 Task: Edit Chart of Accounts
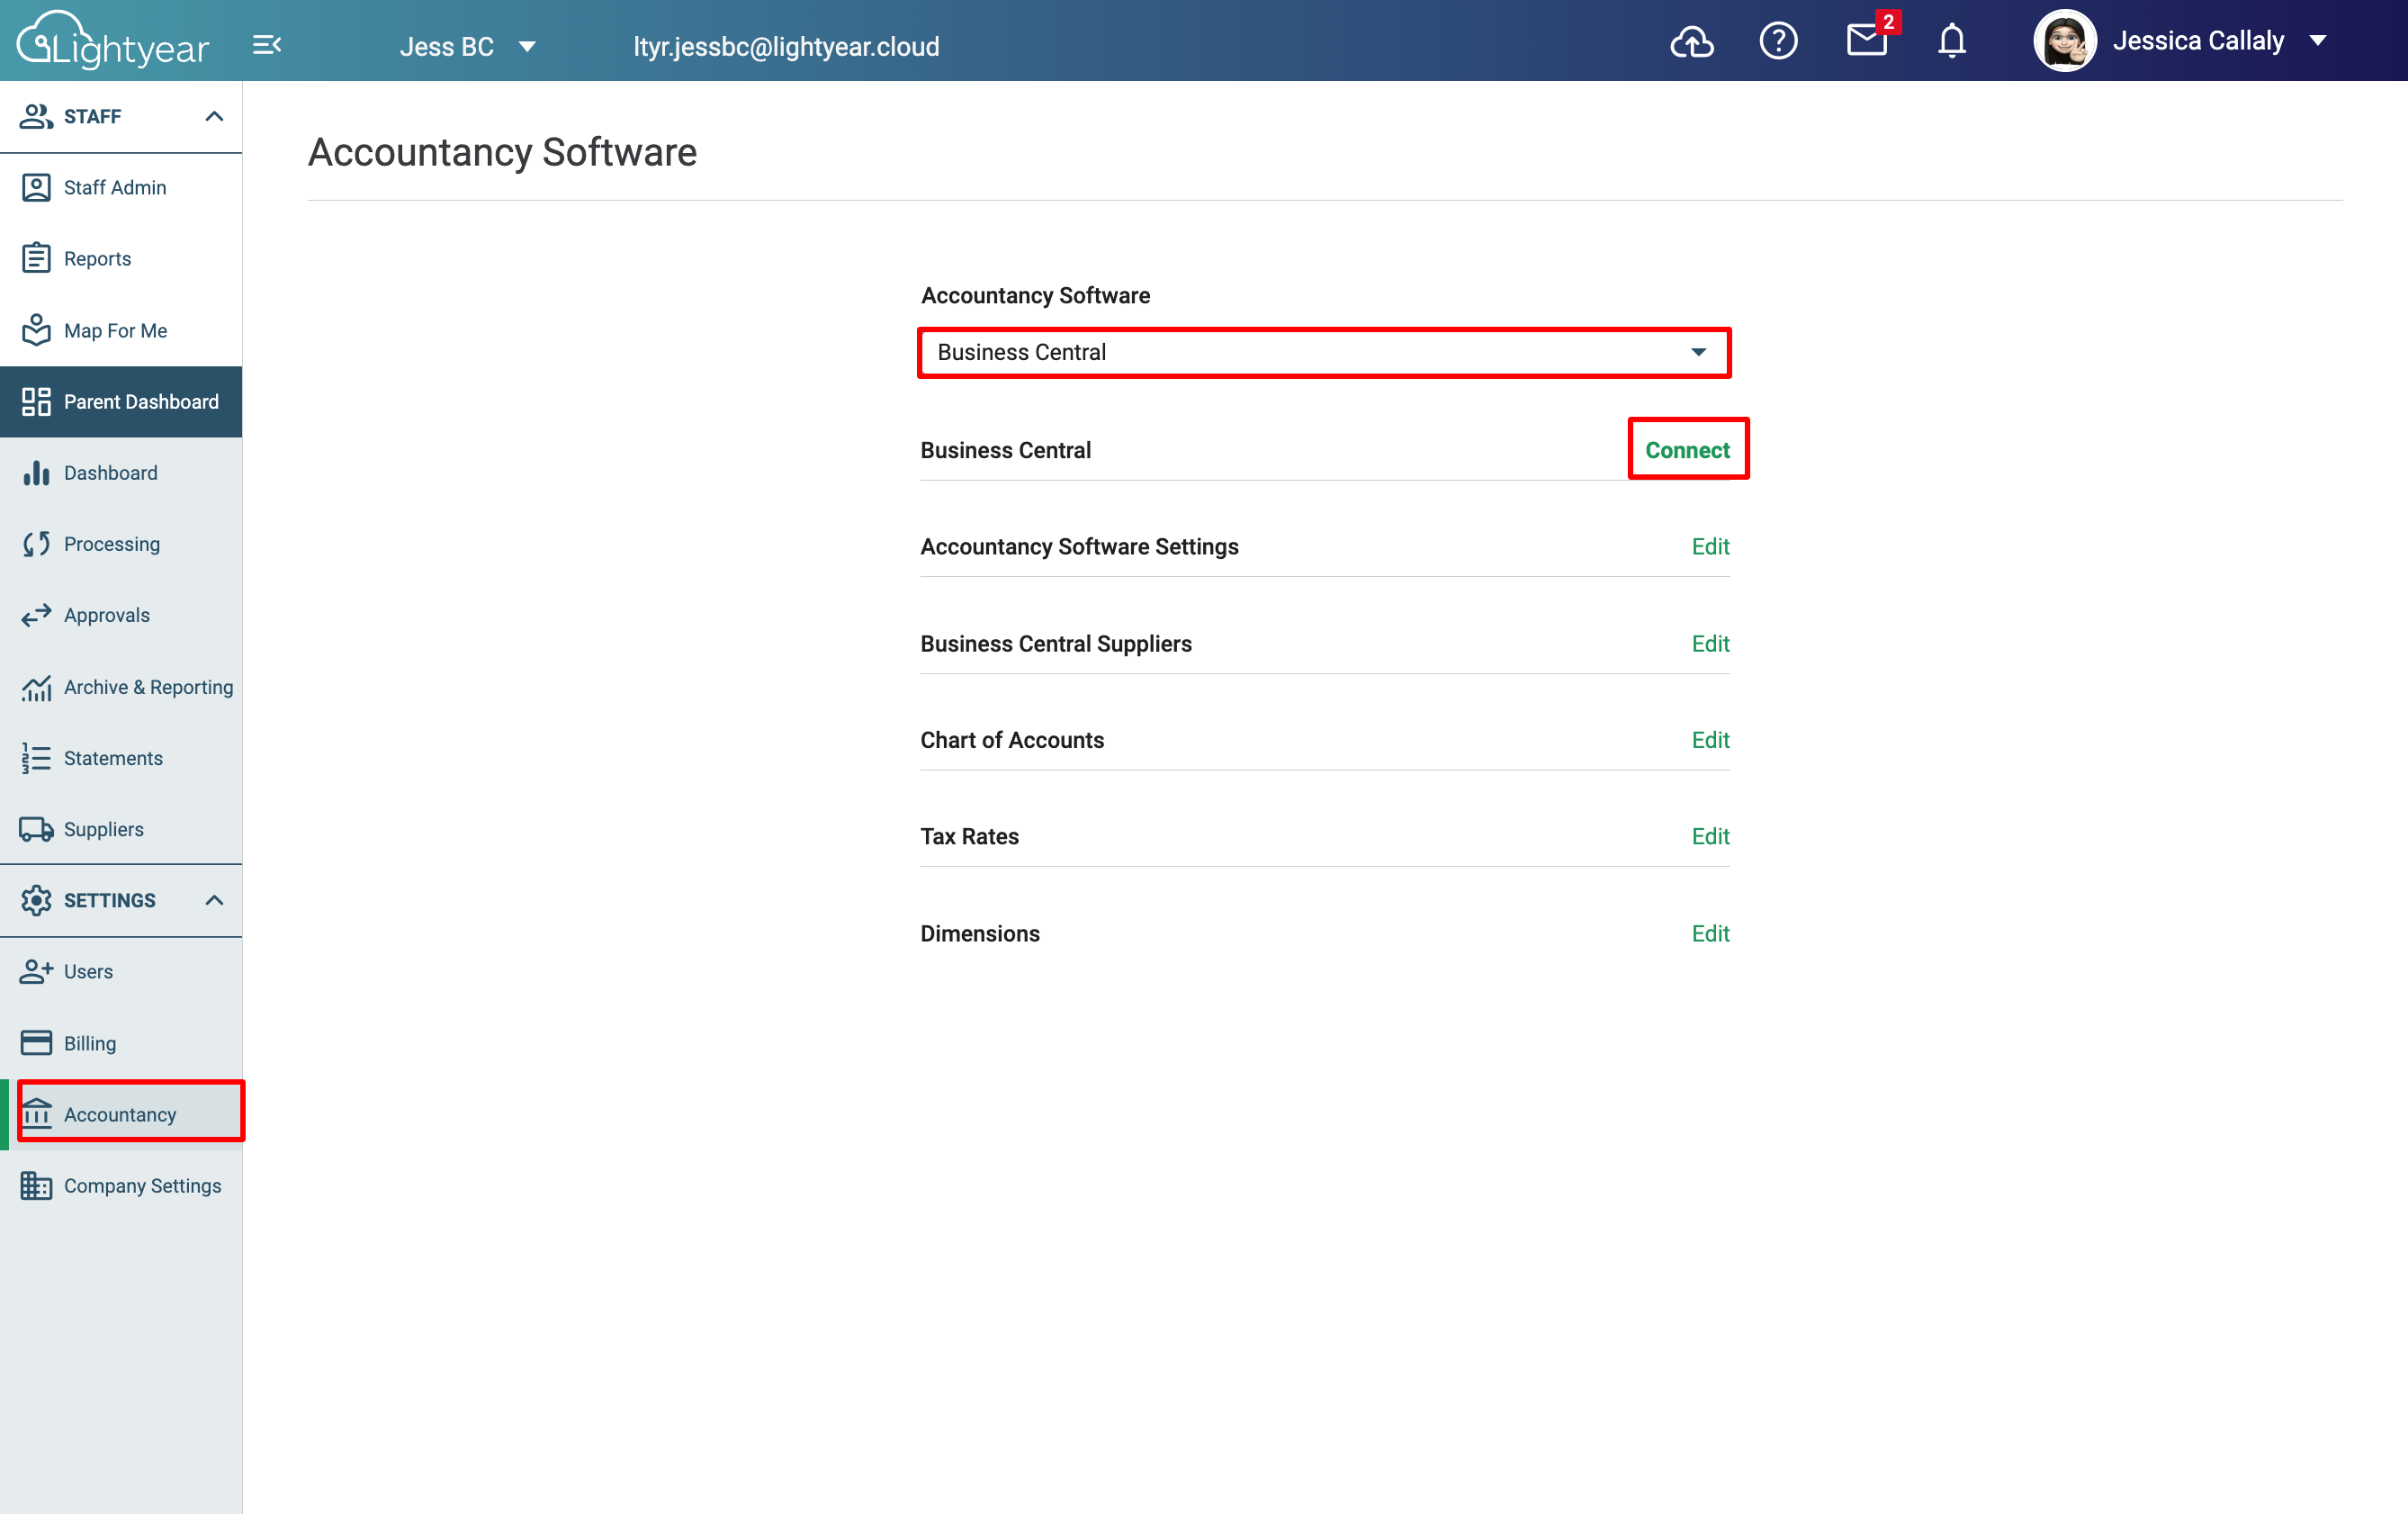[1710, 739]
